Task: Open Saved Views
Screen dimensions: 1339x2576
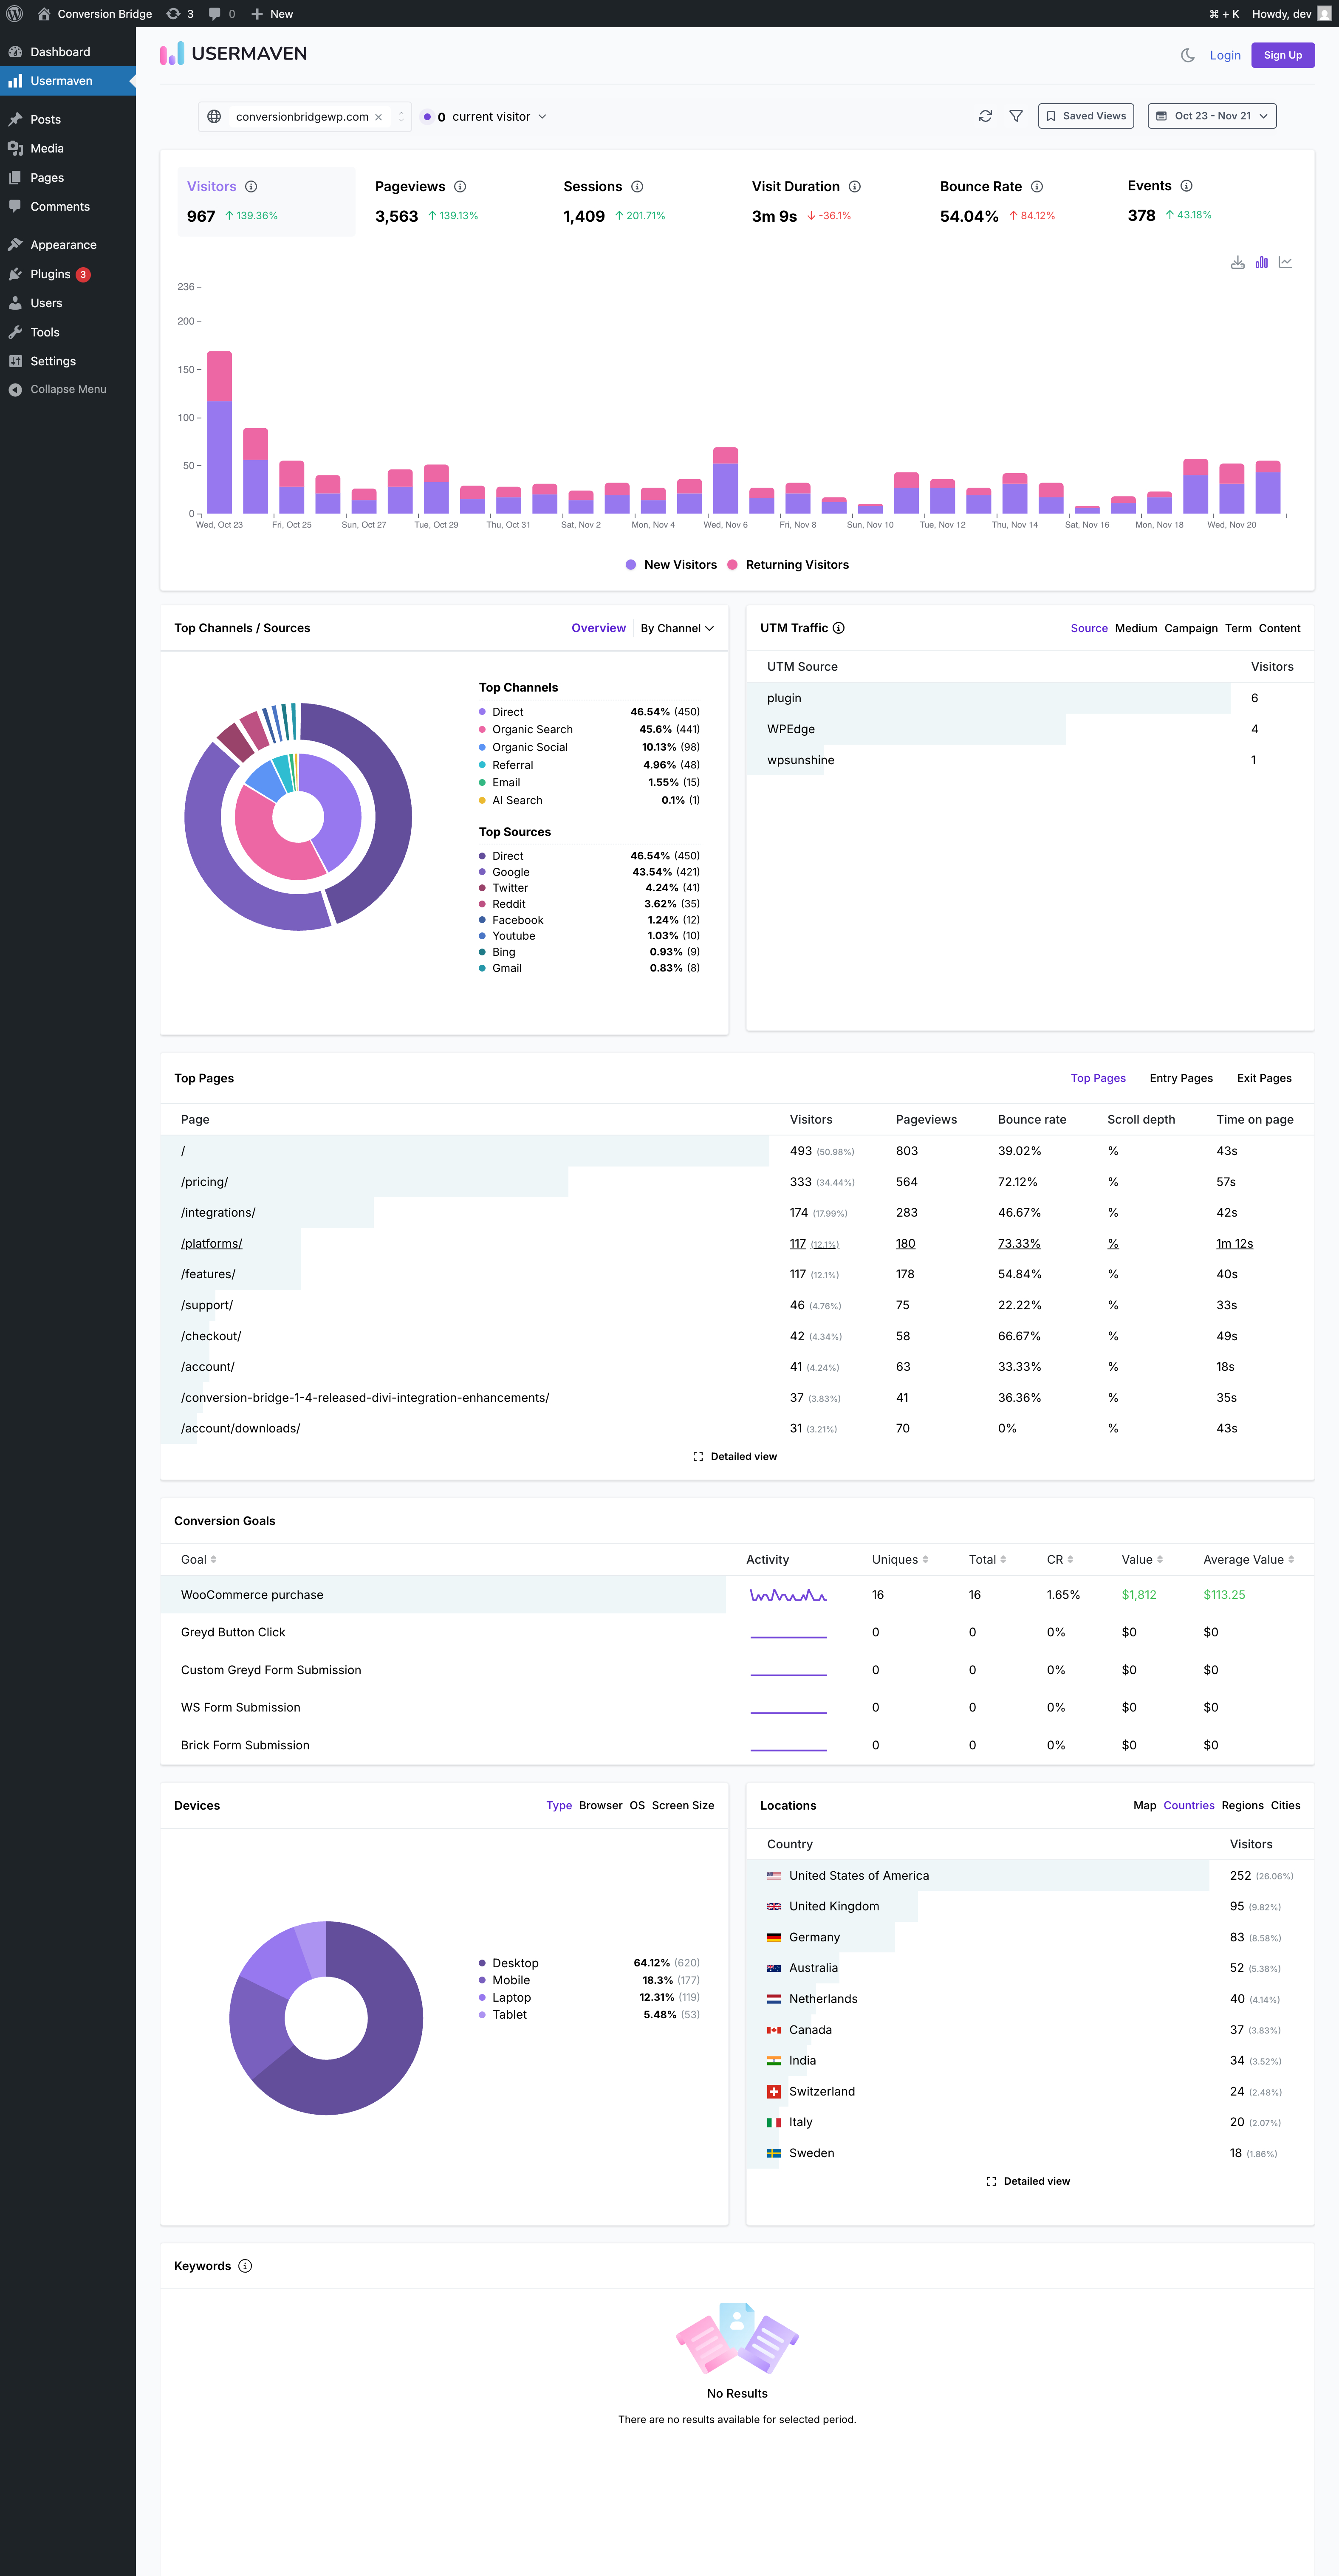Action: [x=1086, y=116]
